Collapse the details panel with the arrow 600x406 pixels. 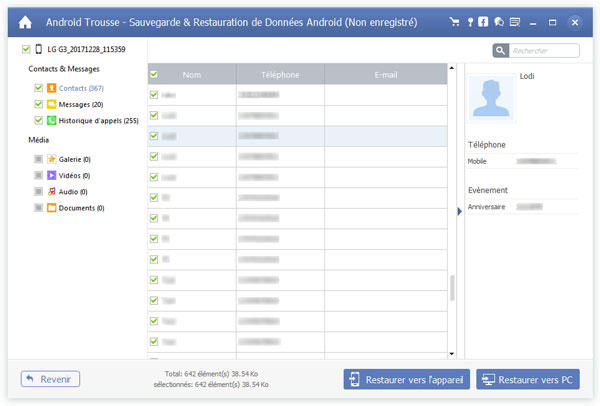click(x=459, y=211)
